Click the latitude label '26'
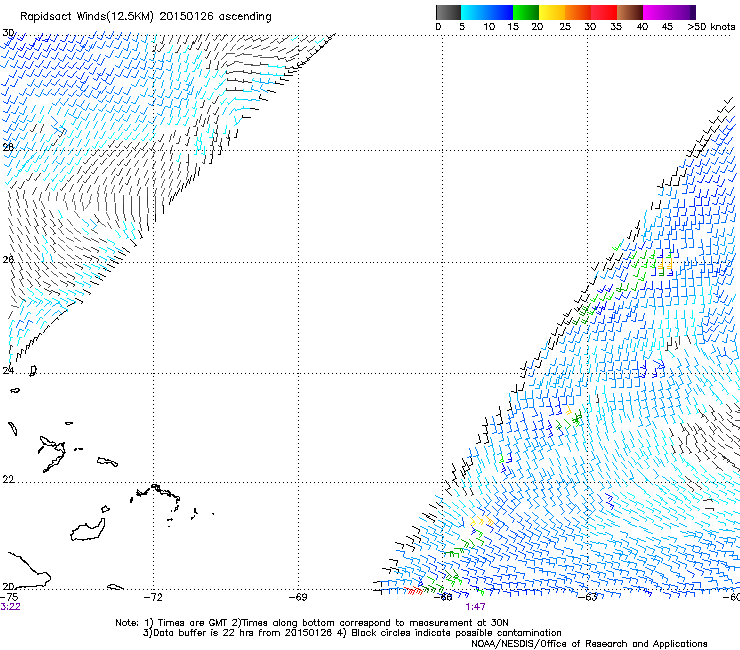740x650 pixels. tap(8, 259)
